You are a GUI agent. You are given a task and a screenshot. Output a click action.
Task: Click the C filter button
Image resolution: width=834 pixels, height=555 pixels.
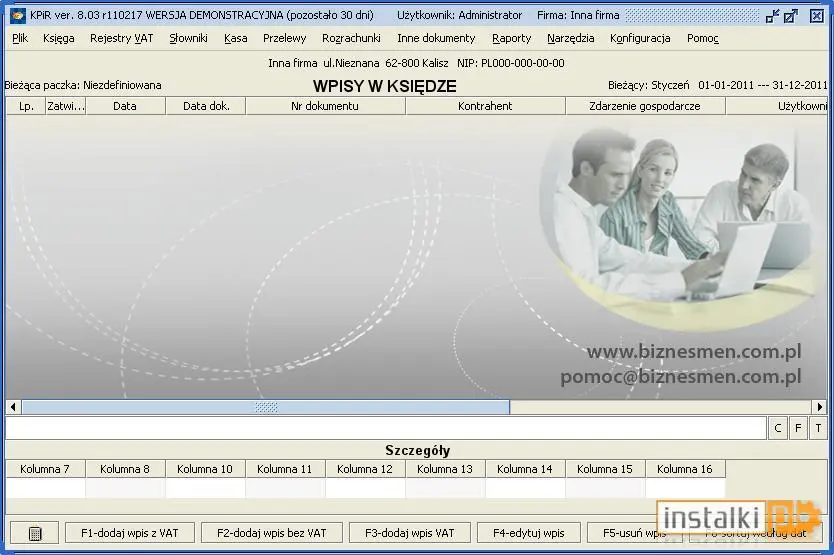(x=778, y=428)
